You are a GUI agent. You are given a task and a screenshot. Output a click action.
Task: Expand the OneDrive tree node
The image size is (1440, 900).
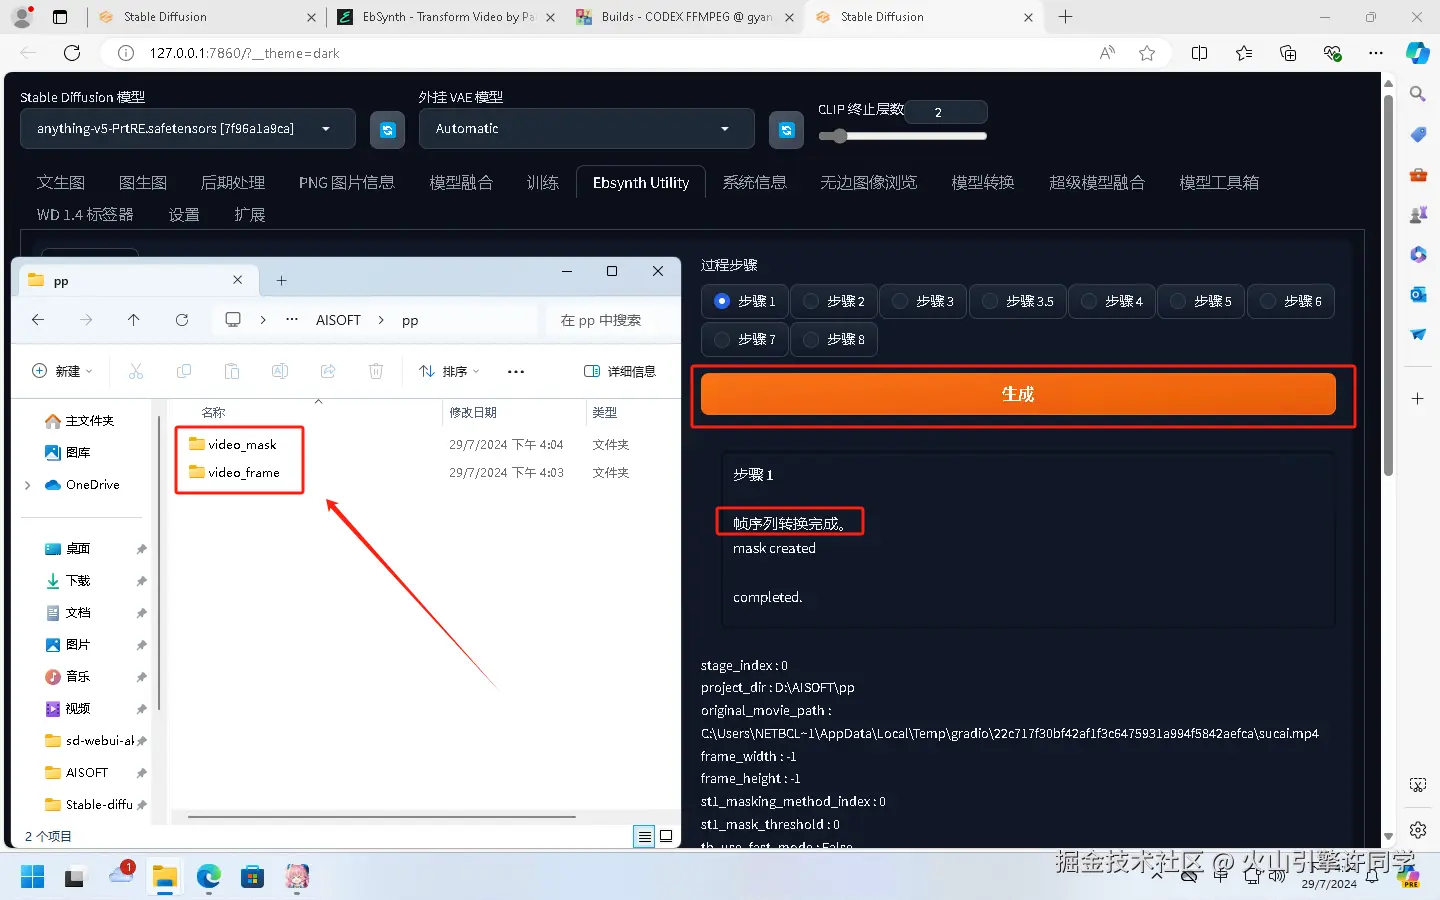point(27,485)
